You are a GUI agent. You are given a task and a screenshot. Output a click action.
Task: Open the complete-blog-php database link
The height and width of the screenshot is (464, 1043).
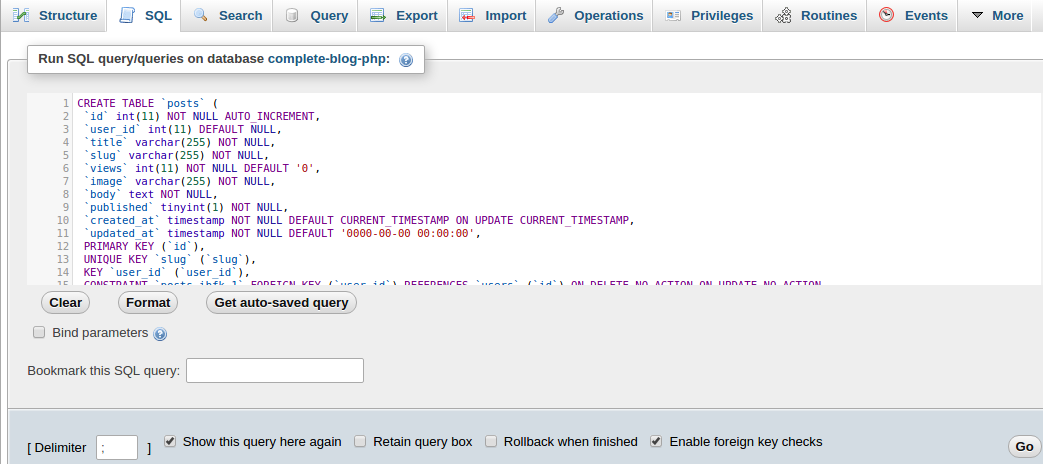329,58
